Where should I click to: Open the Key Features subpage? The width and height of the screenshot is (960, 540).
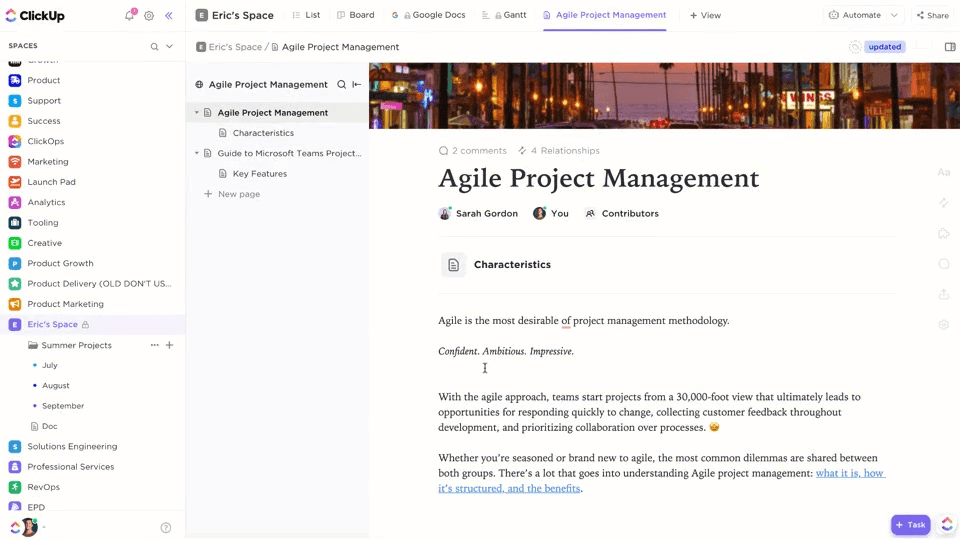pos(260,174)
